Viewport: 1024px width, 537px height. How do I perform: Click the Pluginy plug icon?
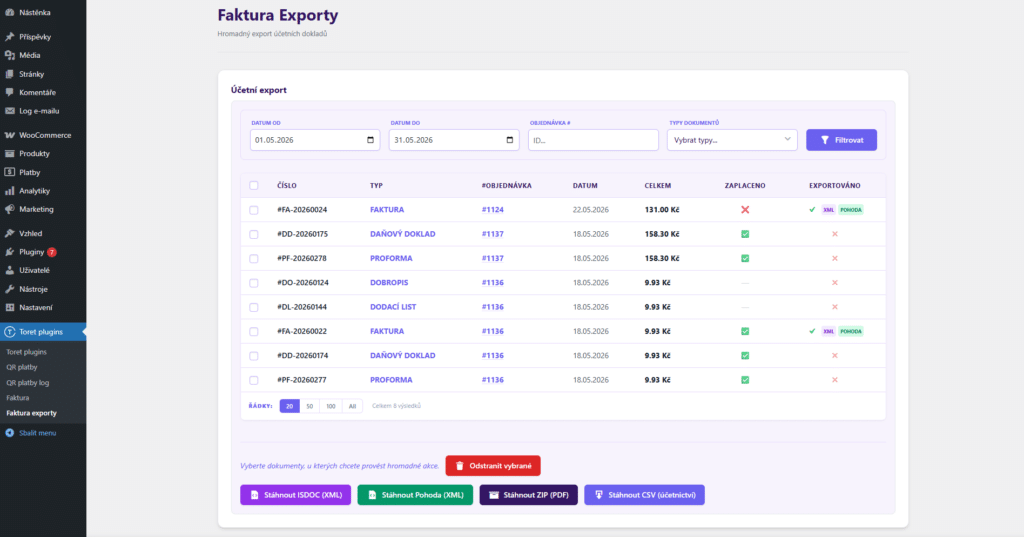click(x=10, y=252)
